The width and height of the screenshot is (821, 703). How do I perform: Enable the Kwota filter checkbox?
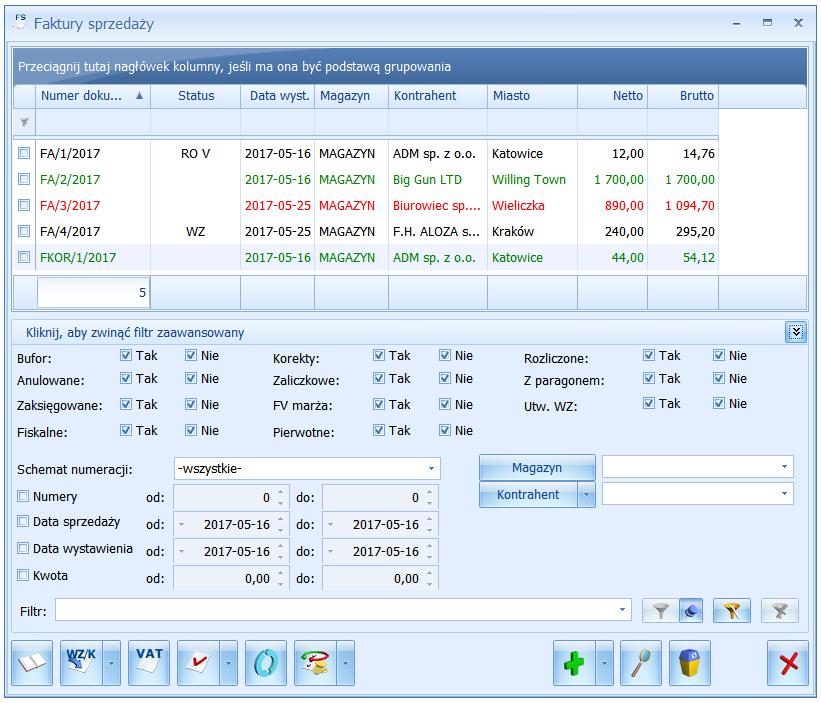click(x=23, y=575)
